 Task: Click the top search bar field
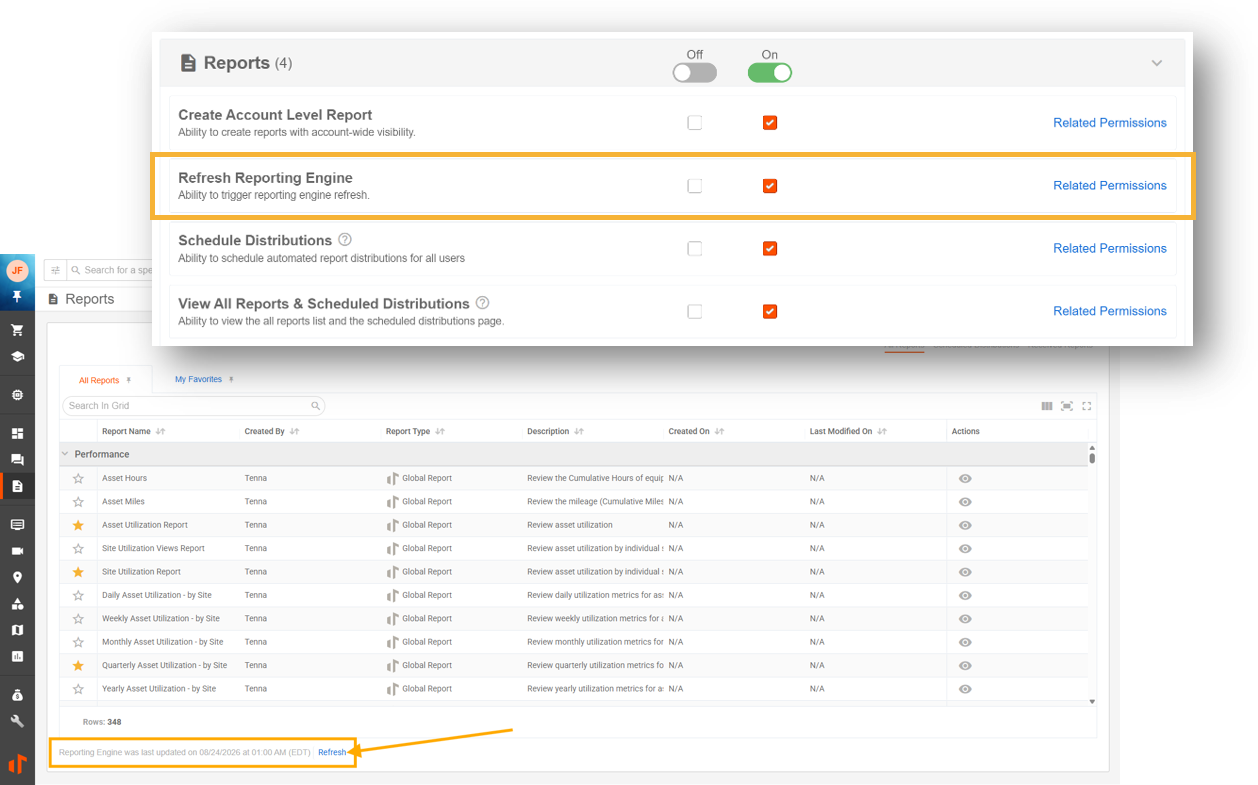110,270
